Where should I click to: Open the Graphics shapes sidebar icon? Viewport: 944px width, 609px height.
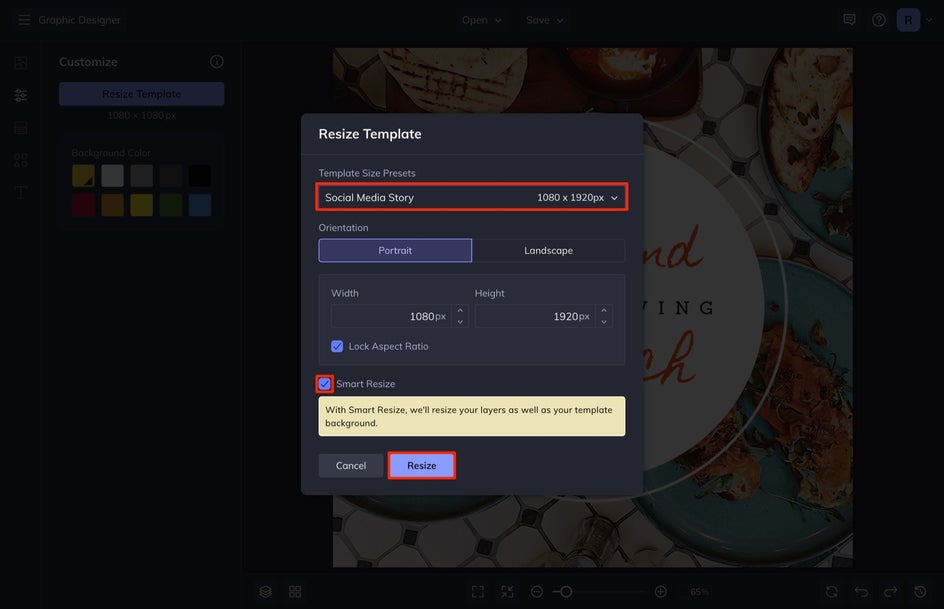tap(21, 160)
